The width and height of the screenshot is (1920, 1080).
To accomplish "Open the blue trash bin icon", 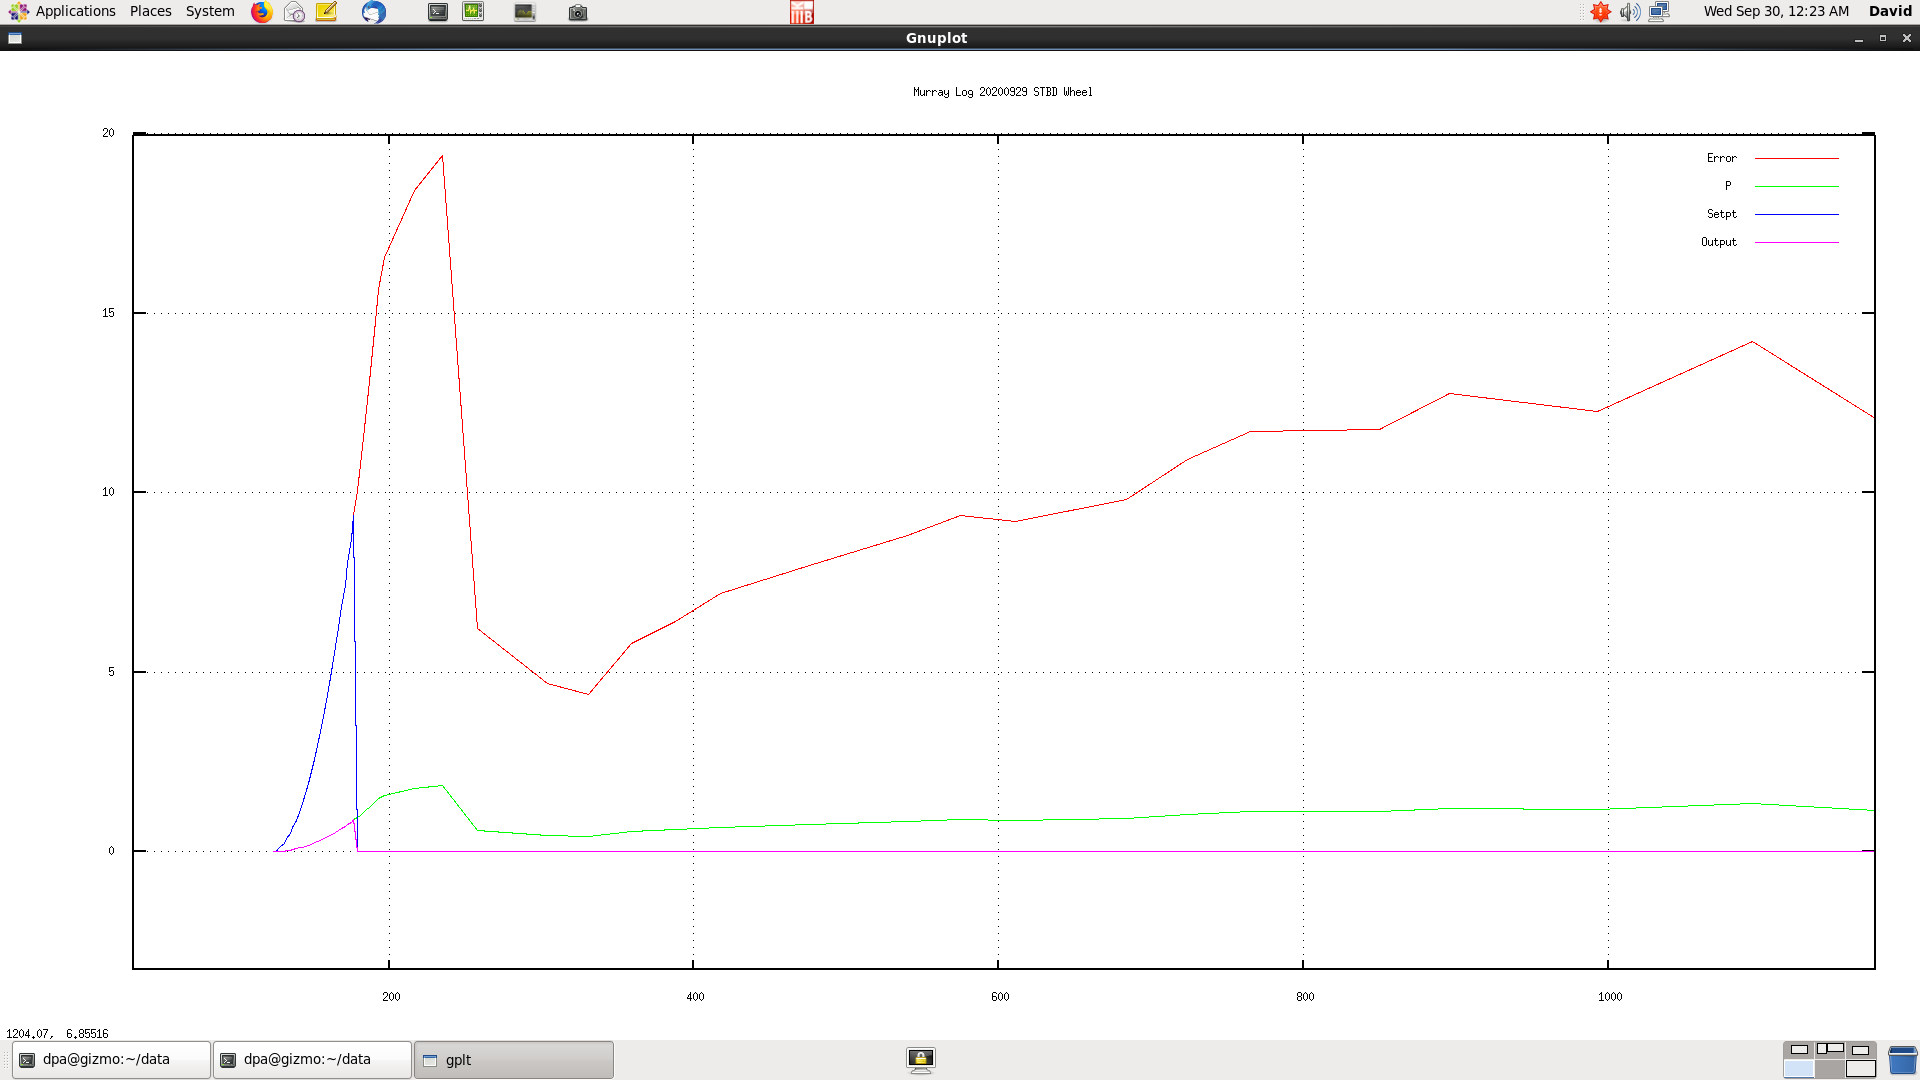I will click(x=1902, y=1060).
